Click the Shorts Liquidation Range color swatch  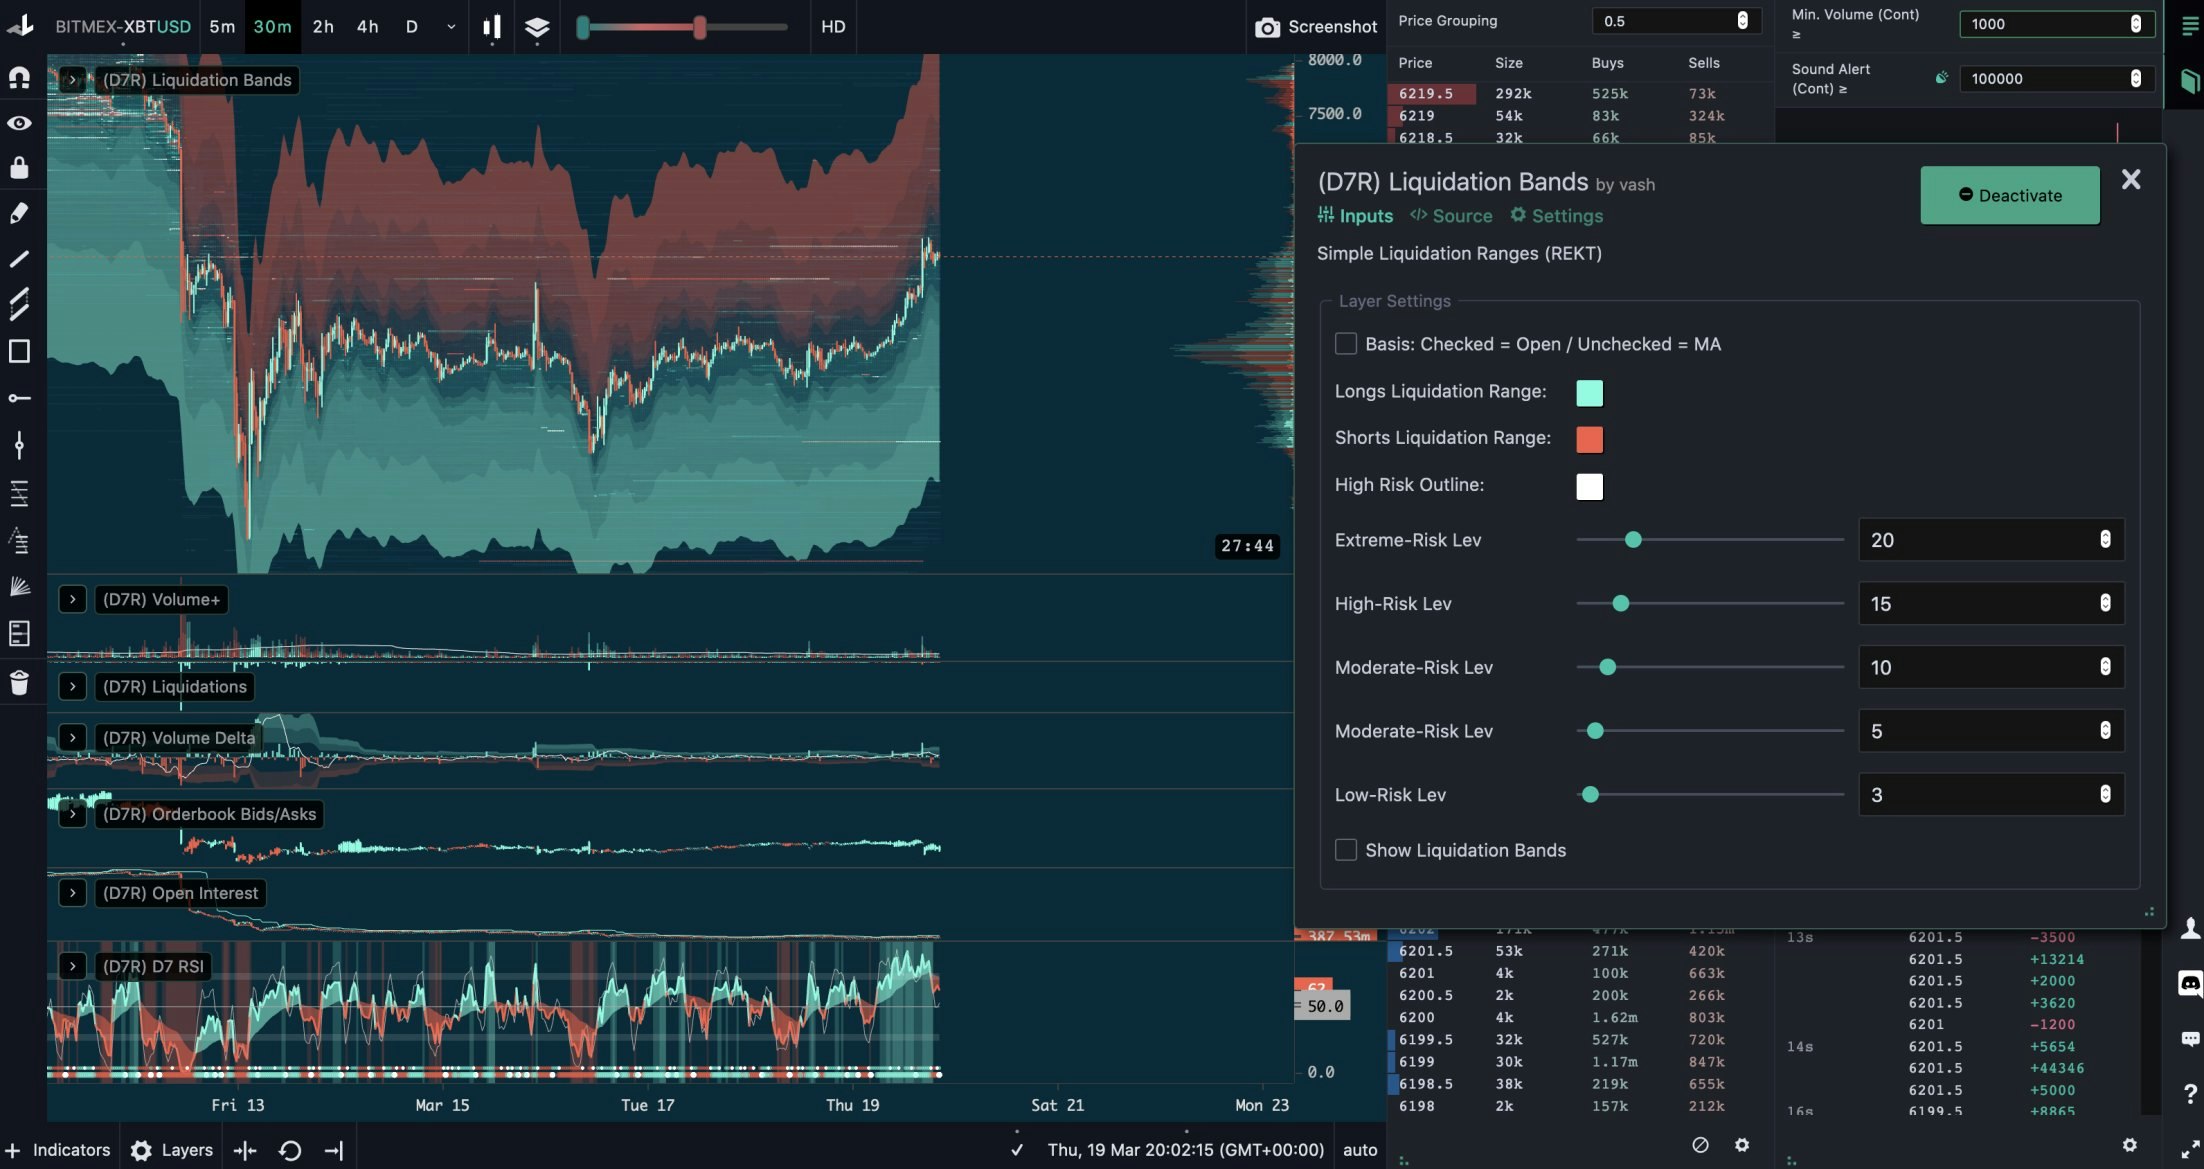1589,439
